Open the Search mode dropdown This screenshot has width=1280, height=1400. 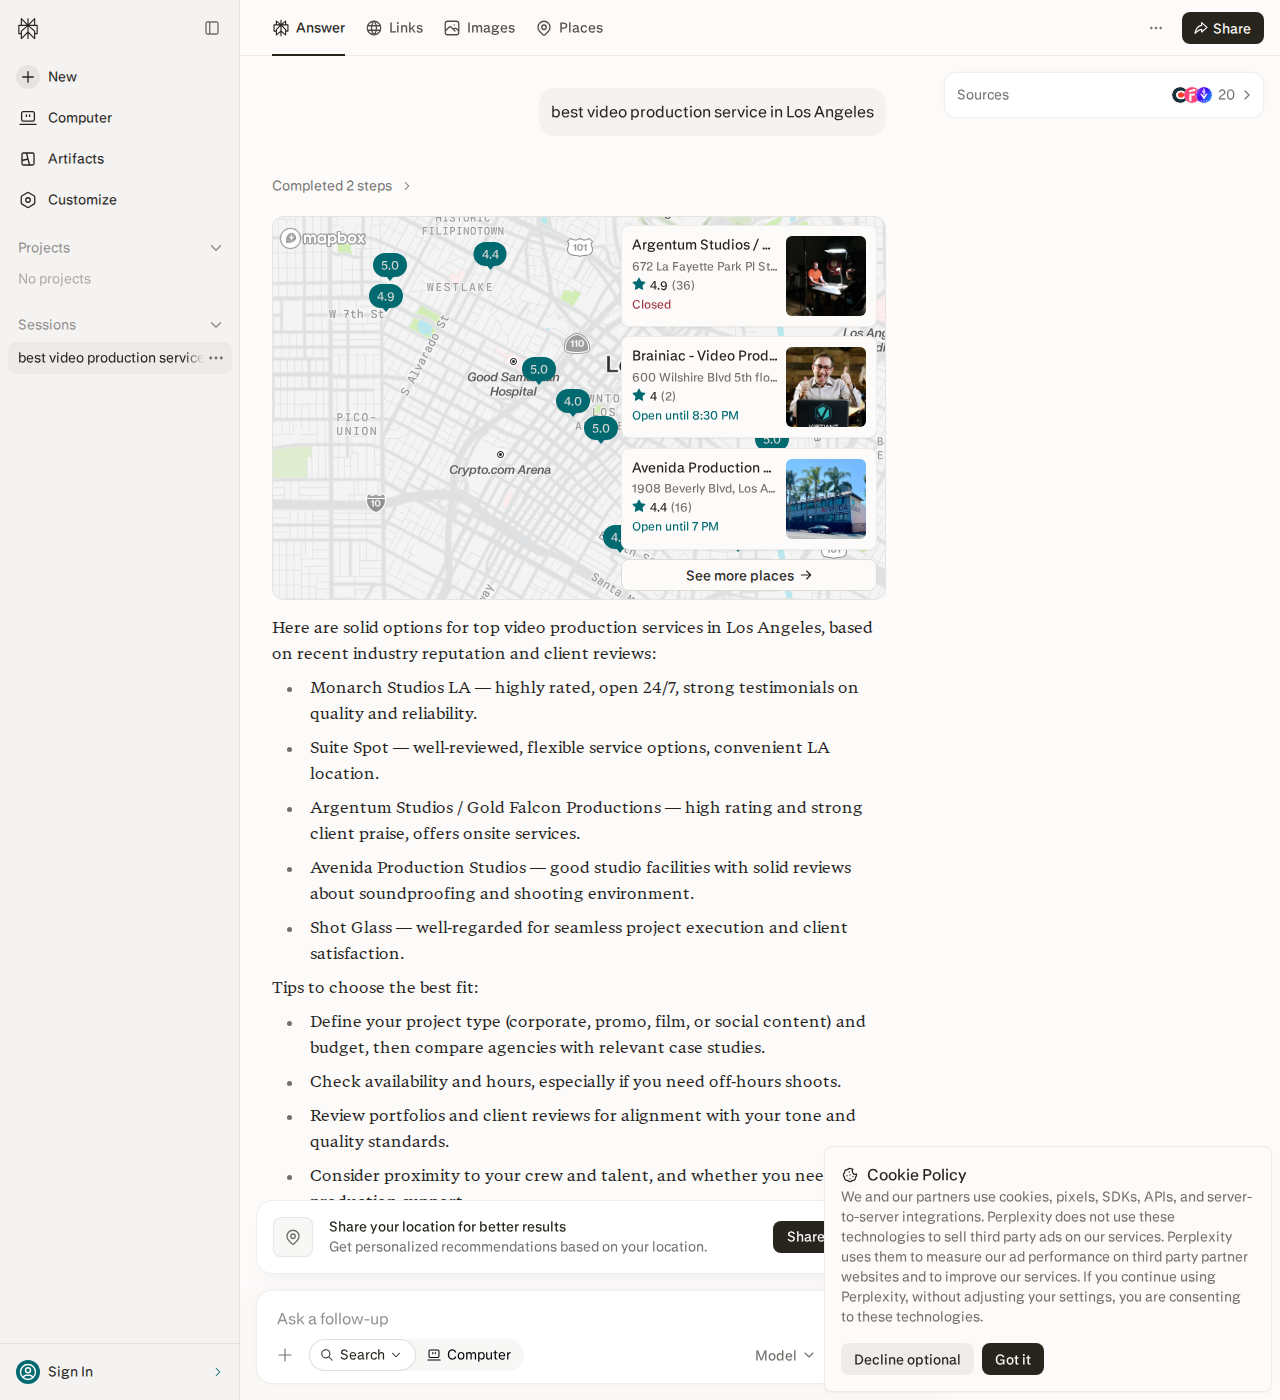(x=362, y=1355)
